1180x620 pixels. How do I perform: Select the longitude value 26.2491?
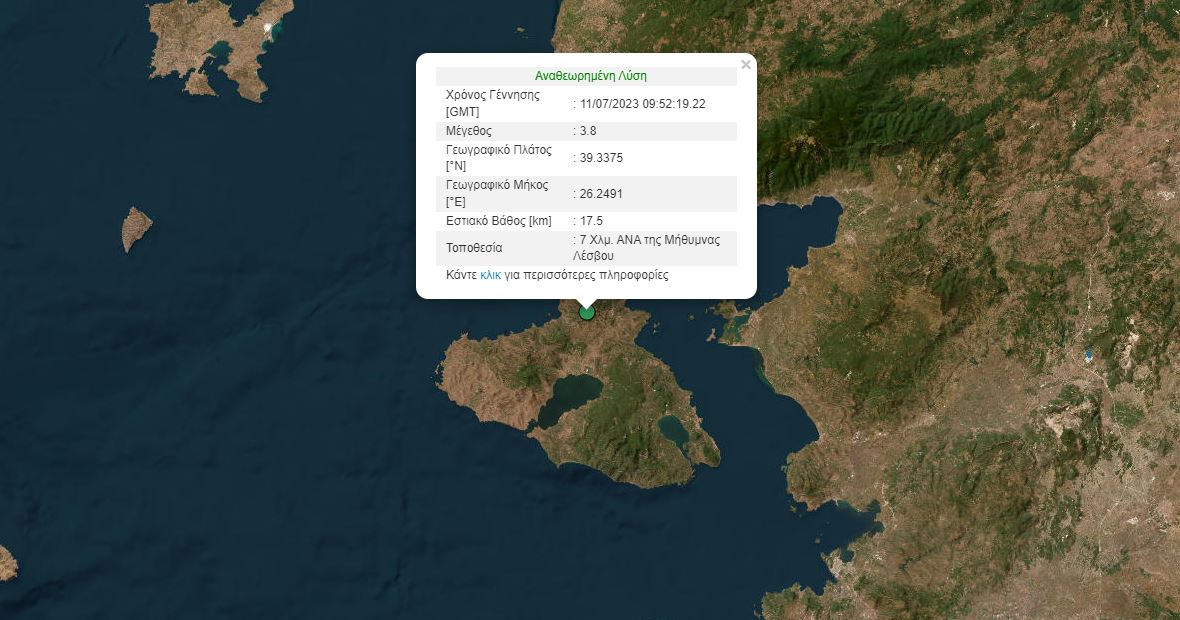coord(601,194)
